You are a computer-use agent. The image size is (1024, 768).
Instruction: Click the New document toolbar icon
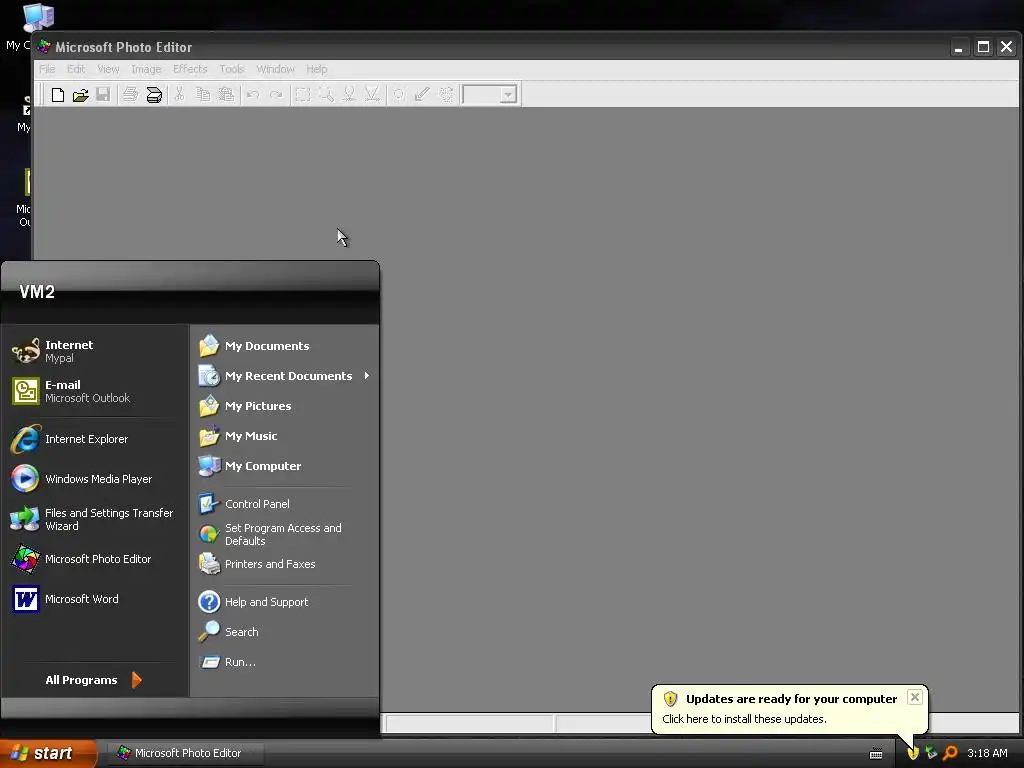(57, 95)
